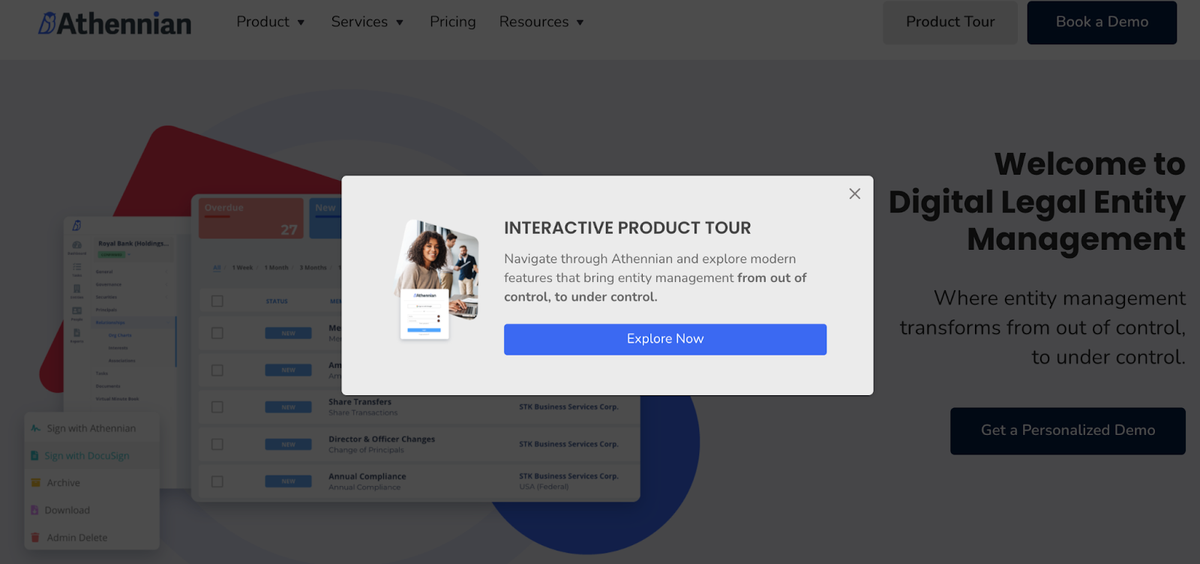Click the "Share Transfers" row title

361,402
